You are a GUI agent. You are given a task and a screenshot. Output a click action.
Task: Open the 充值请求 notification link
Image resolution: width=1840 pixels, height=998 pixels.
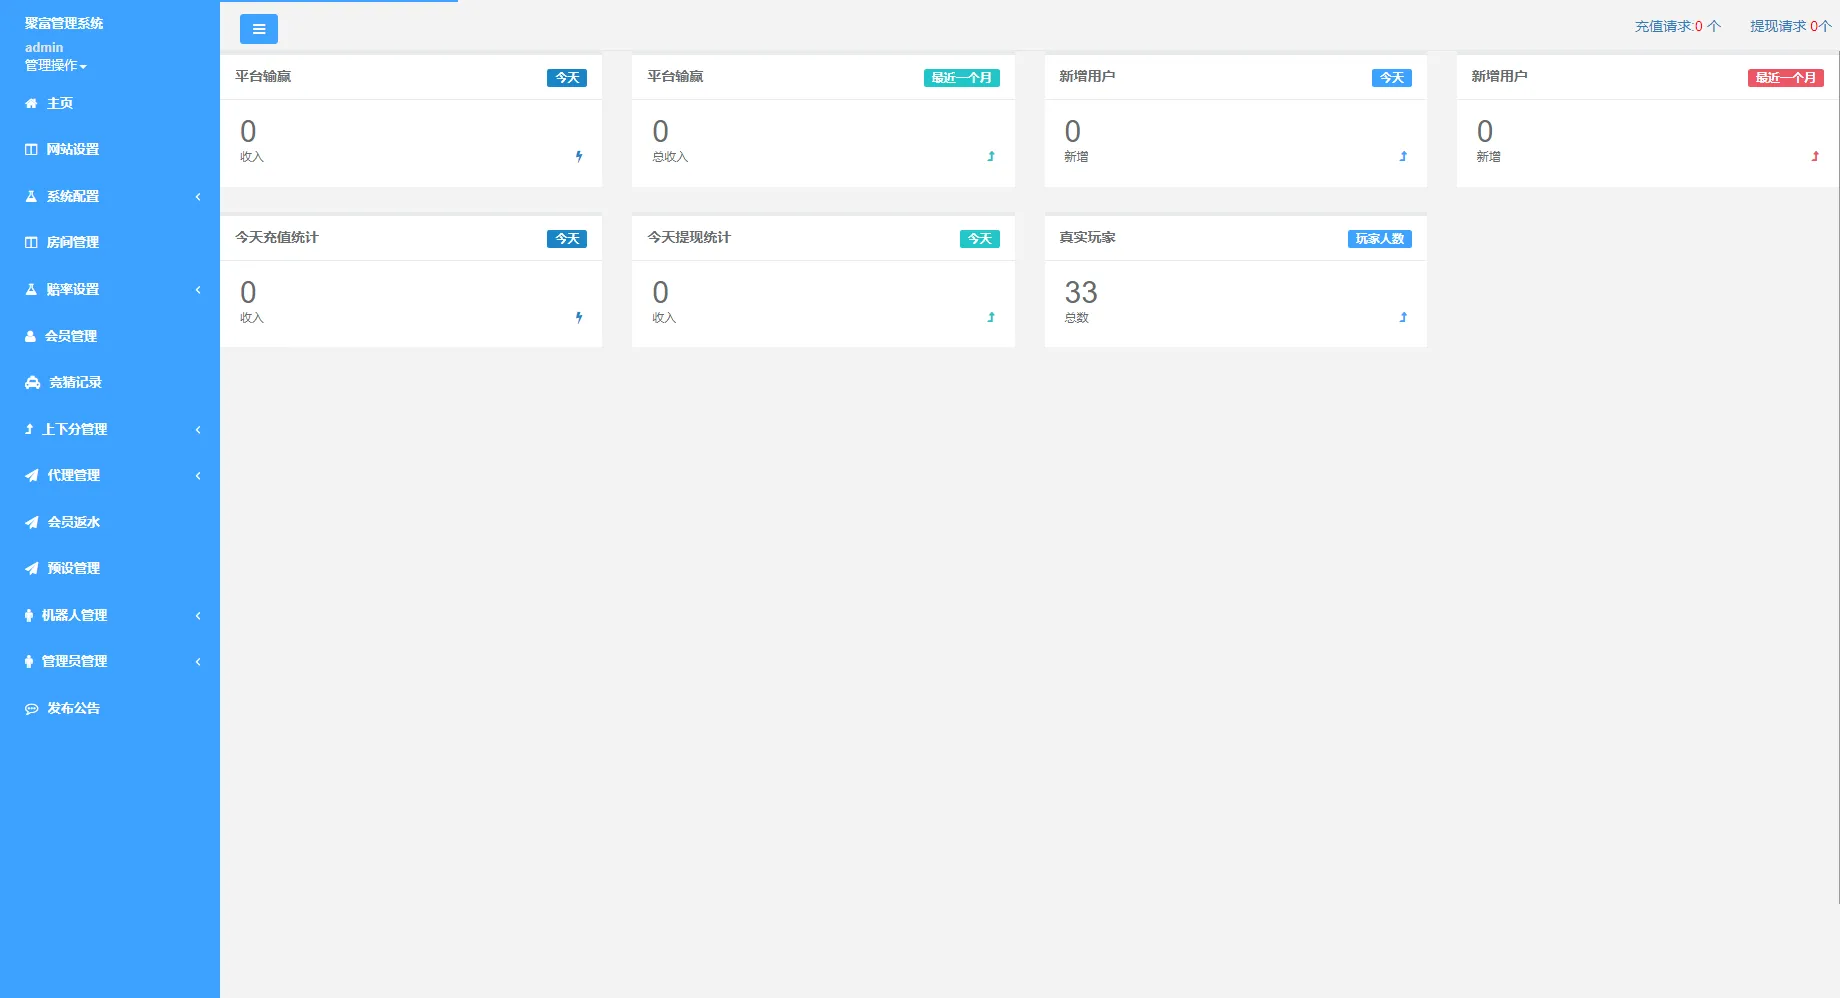click(x=1677, y=26)
